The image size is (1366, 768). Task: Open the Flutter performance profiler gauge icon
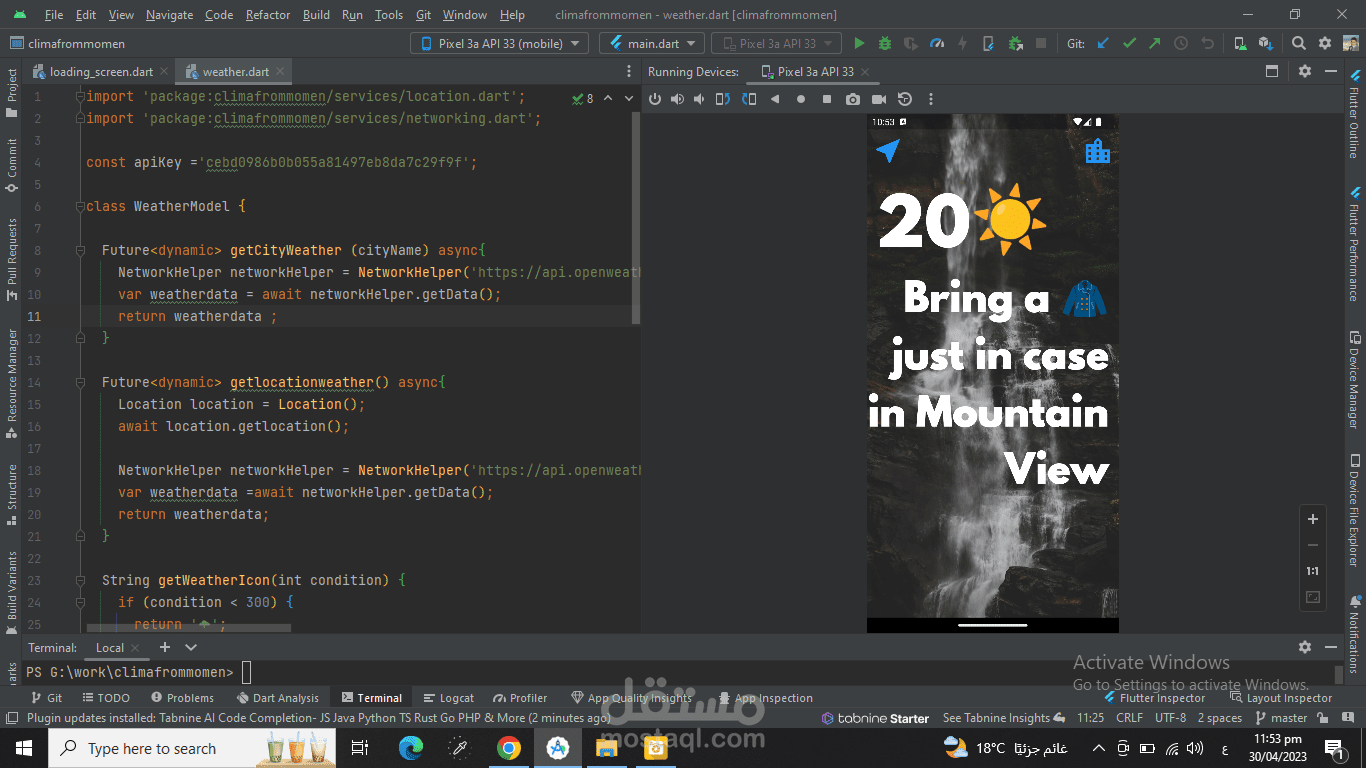coord(937,43)
